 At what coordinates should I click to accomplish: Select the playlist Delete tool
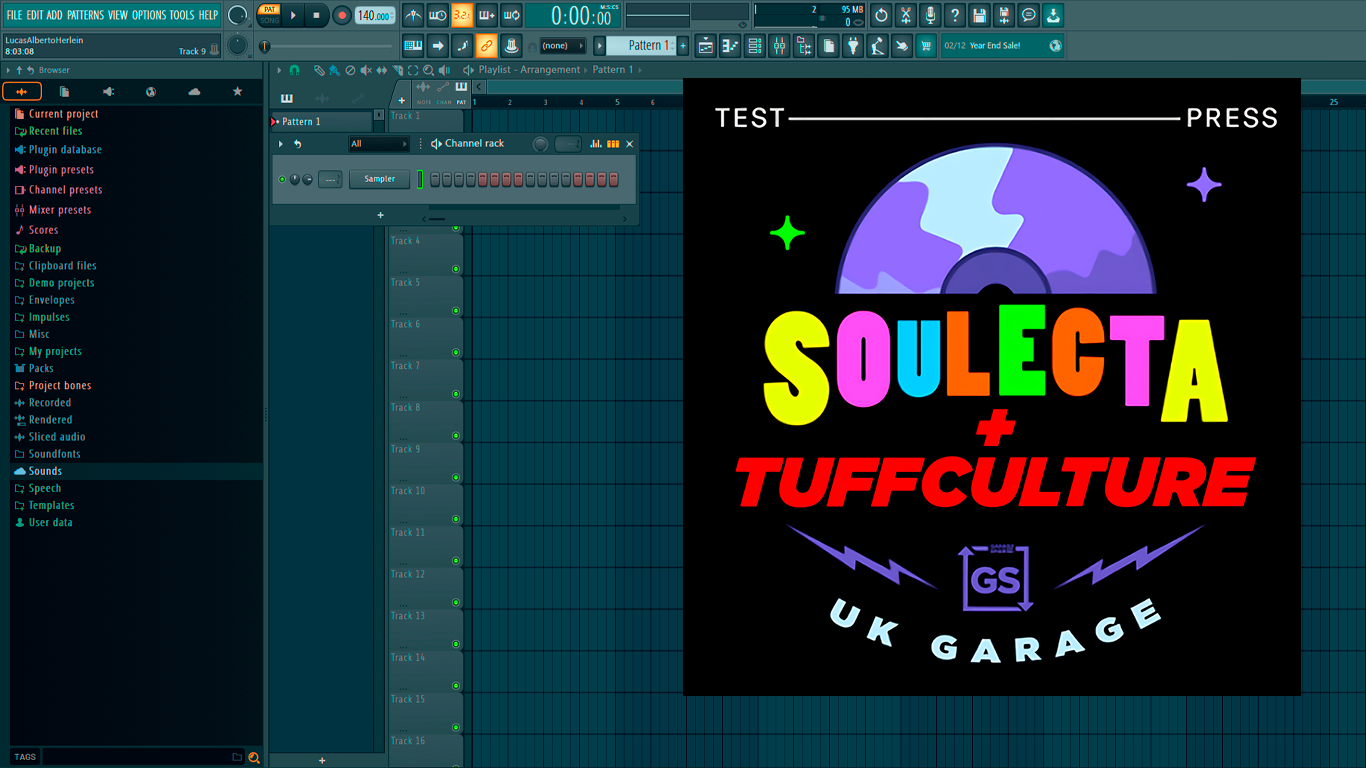[x=350, y=70]
